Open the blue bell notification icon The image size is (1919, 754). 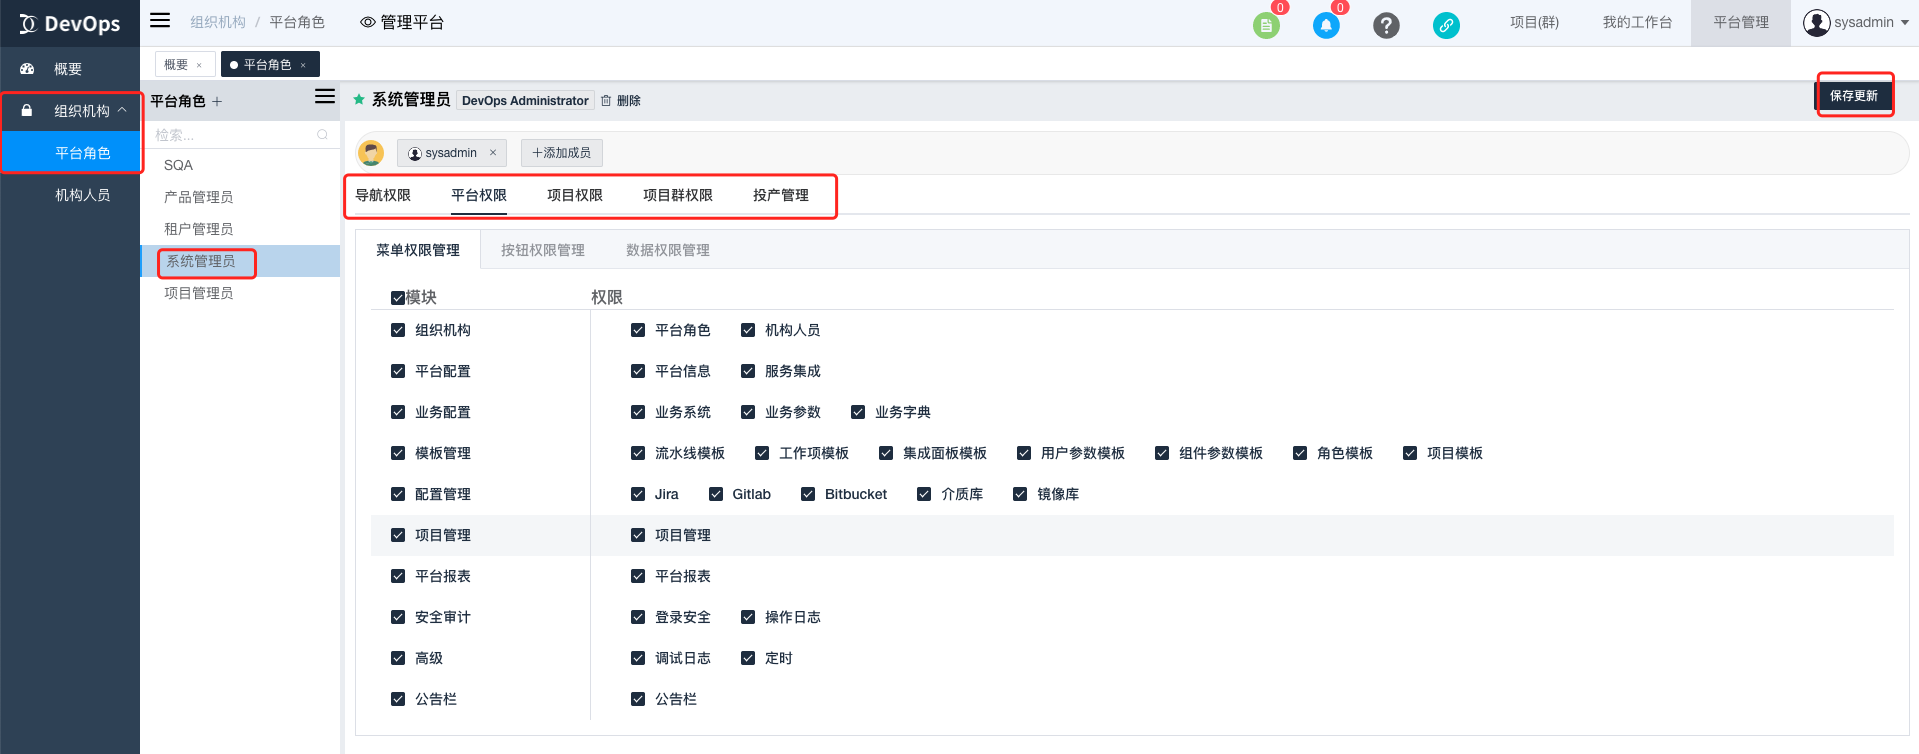tap(1326, 26)
